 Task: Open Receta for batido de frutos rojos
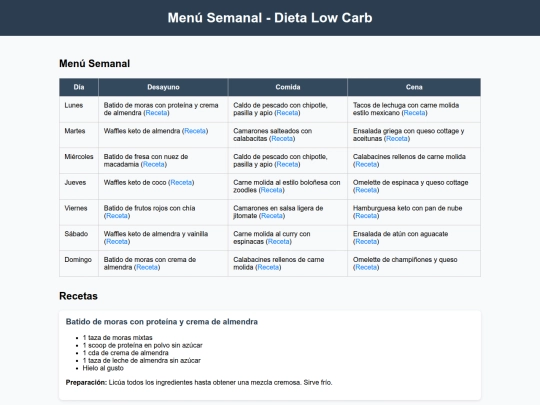tap(117, 216)
